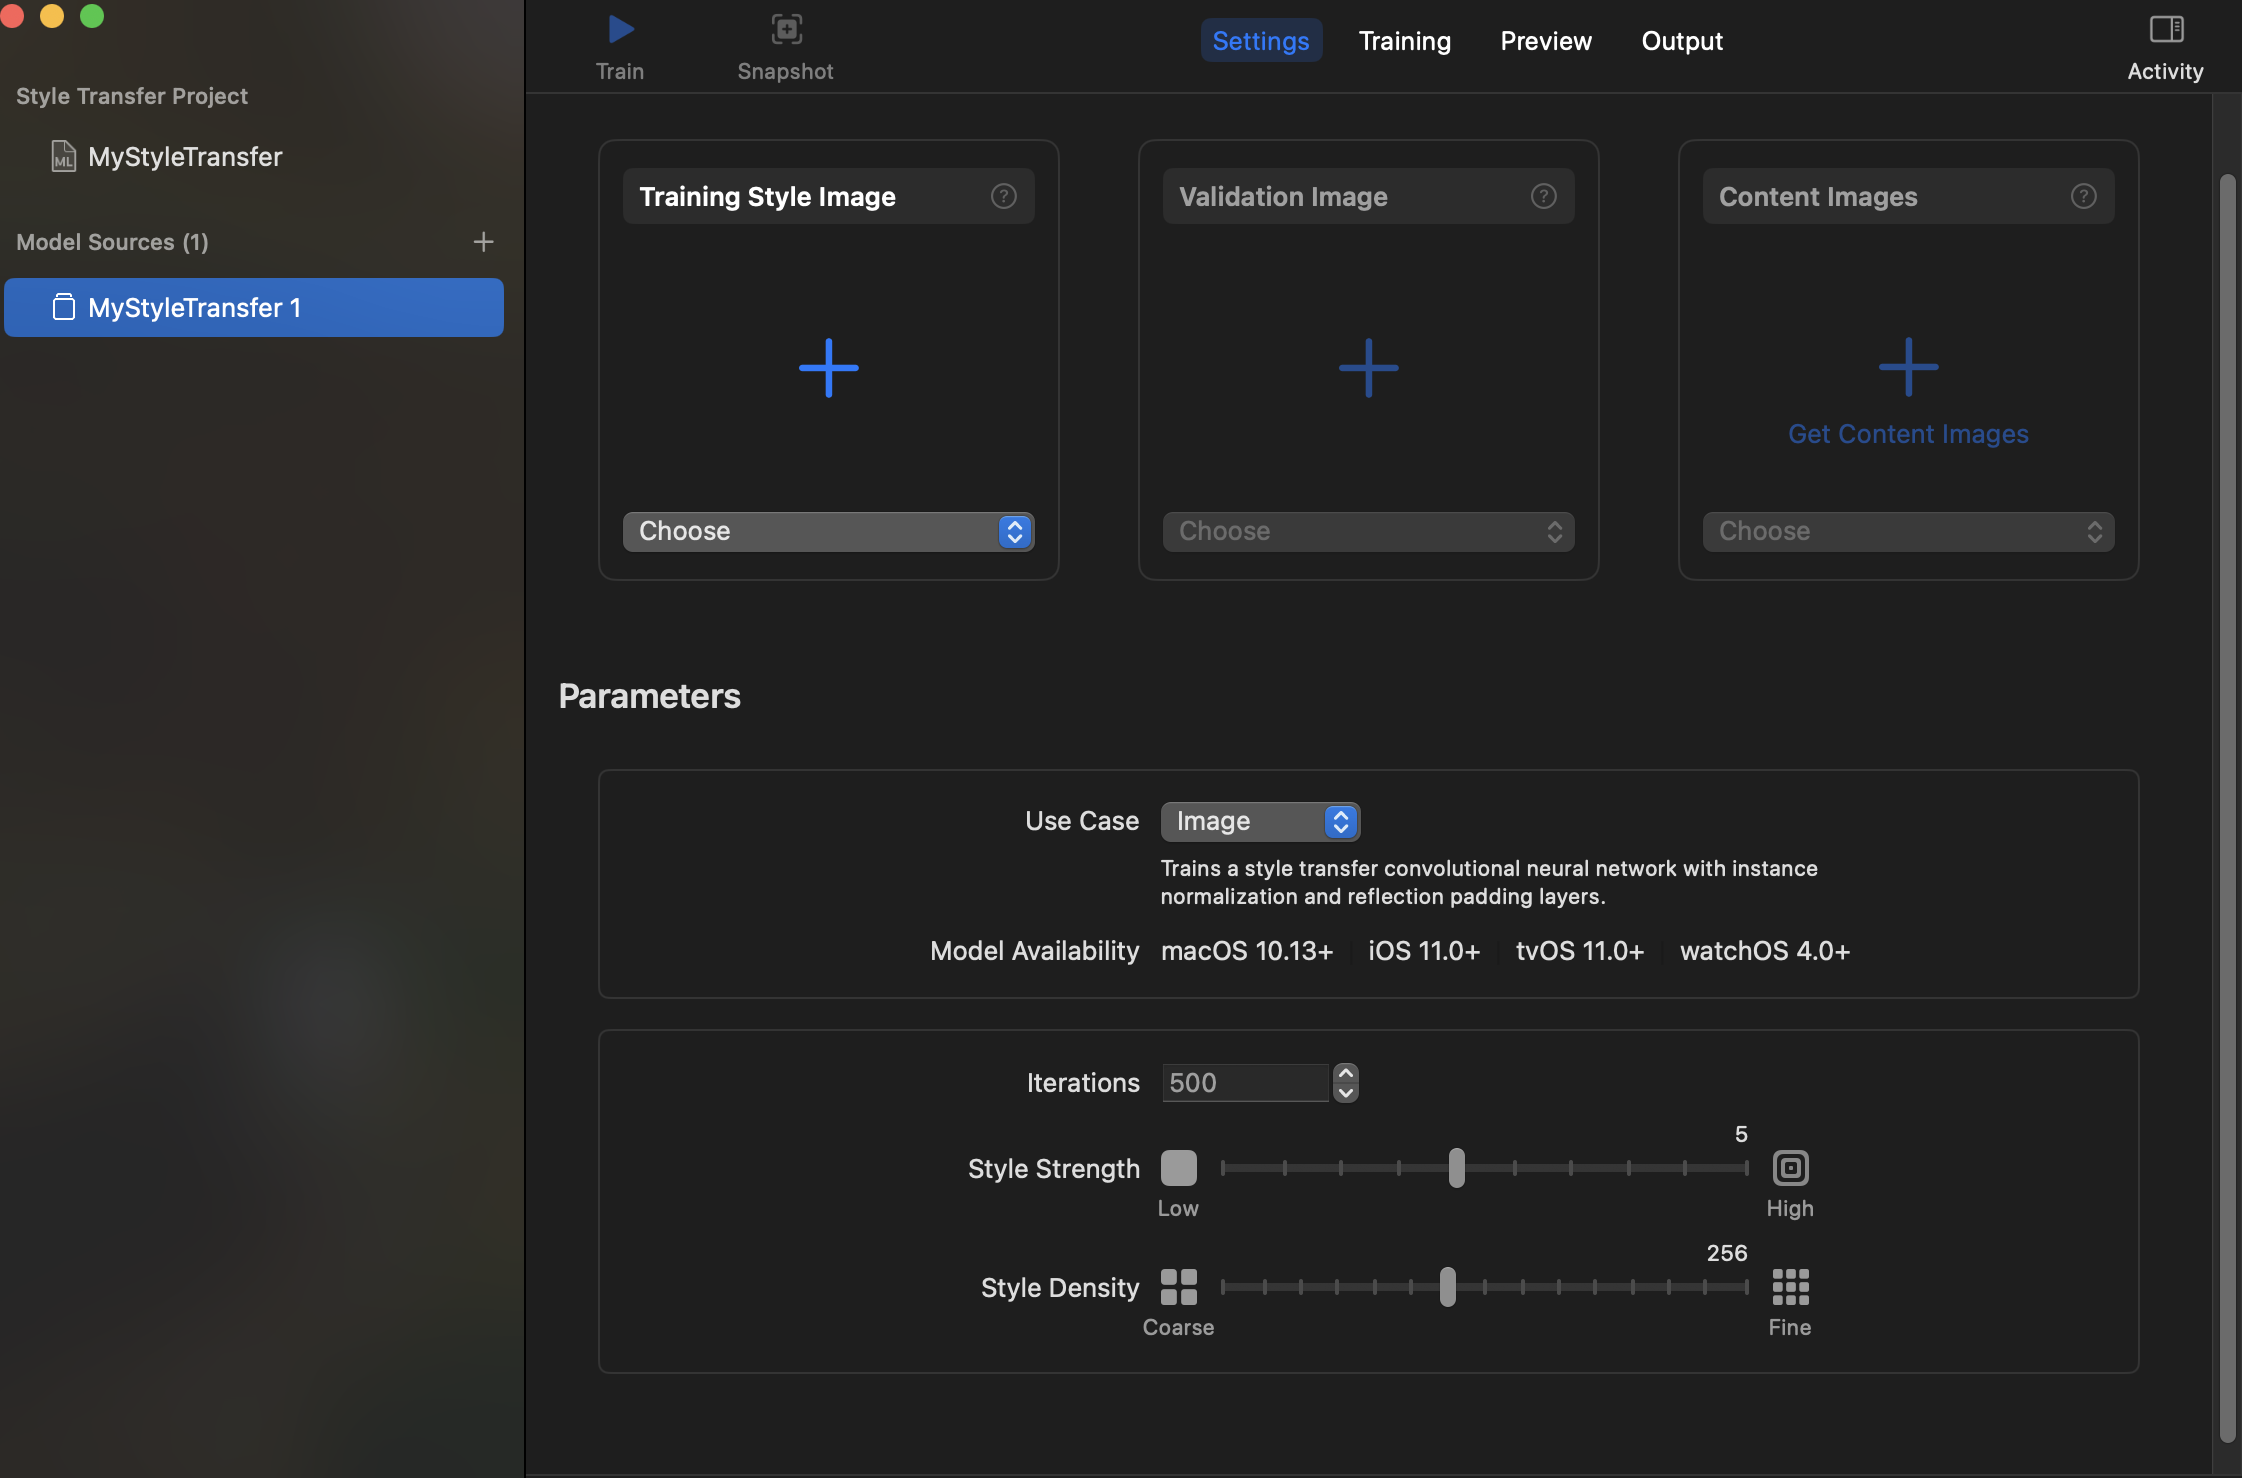
Task: Open the Use Case Image dropdown
Action: click(1260, 821)
